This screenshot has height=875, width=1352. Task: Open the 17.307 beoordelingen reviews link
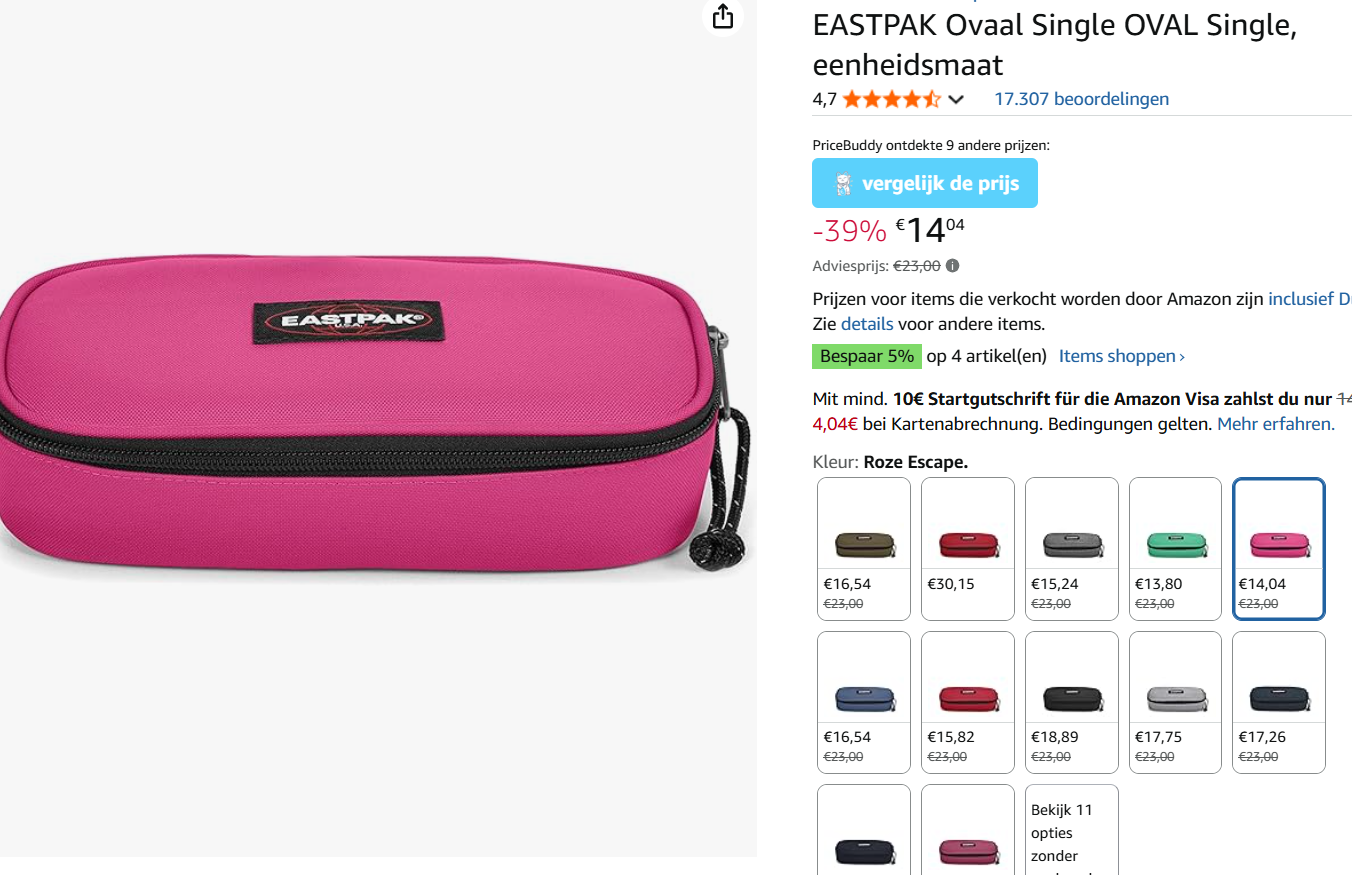pyautogui.click(x=1081, y=98)
